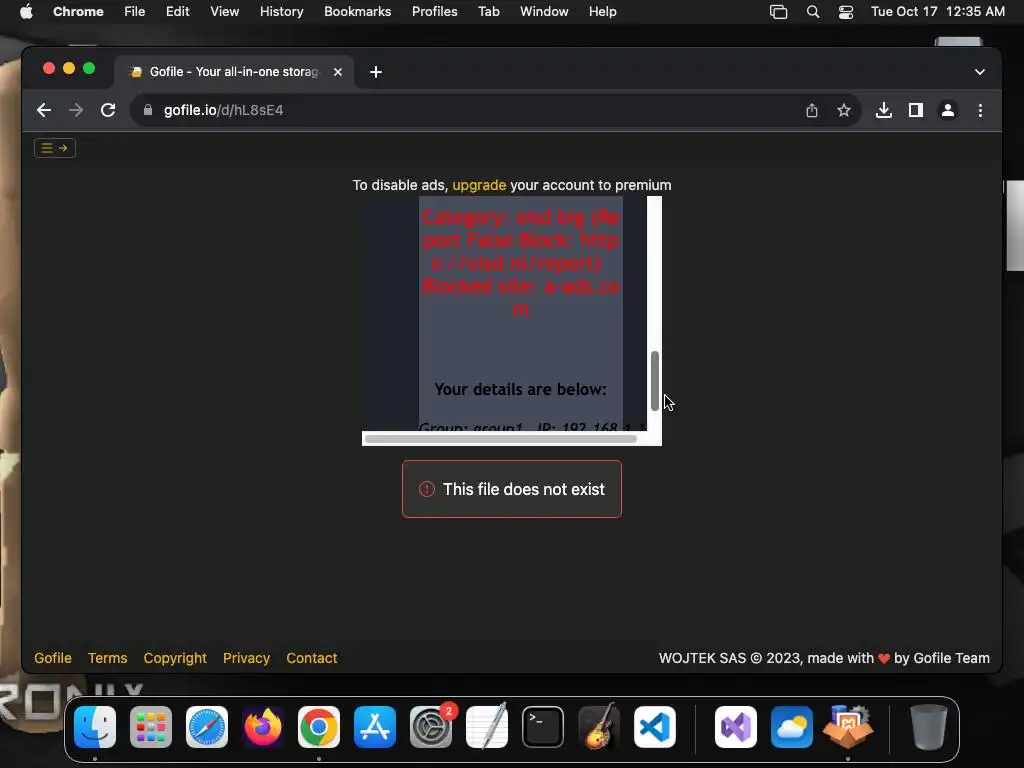Launch GarageBand from the Dock

[x=599, y=727]
